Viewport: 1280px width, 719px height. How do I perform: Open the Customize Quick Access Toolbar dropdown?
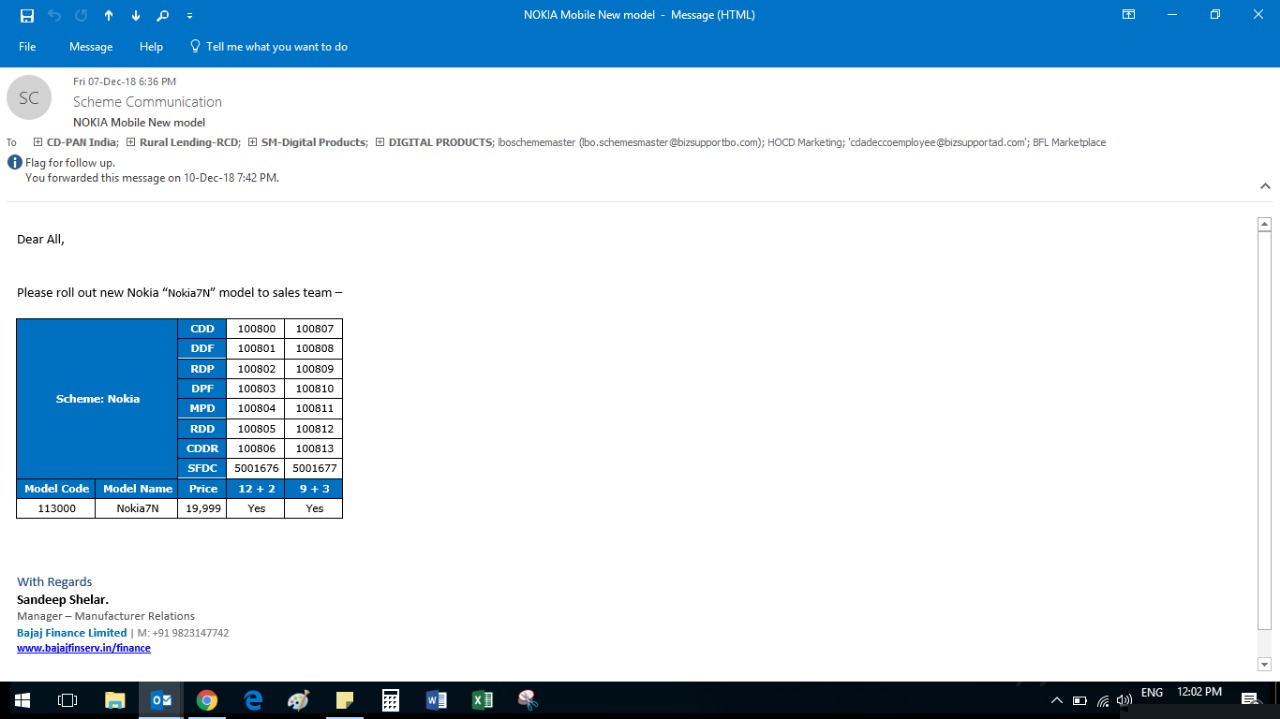190,15
